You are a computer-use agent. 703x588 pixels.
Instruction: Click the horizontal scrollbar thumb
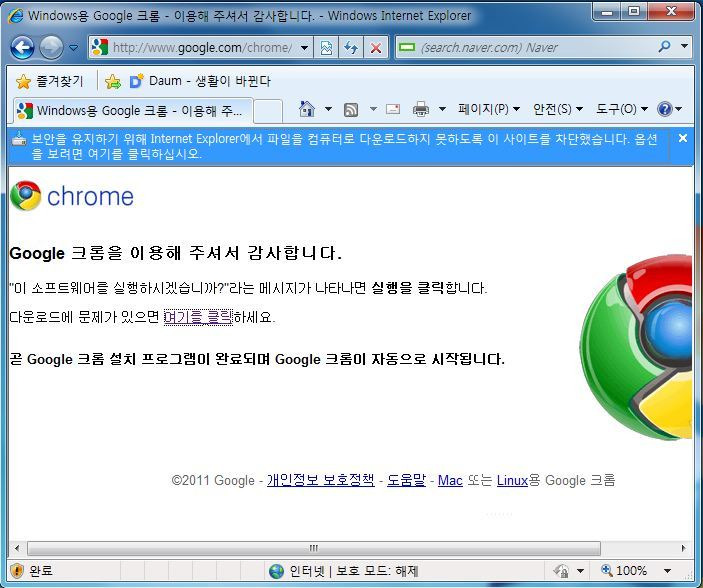314,548
